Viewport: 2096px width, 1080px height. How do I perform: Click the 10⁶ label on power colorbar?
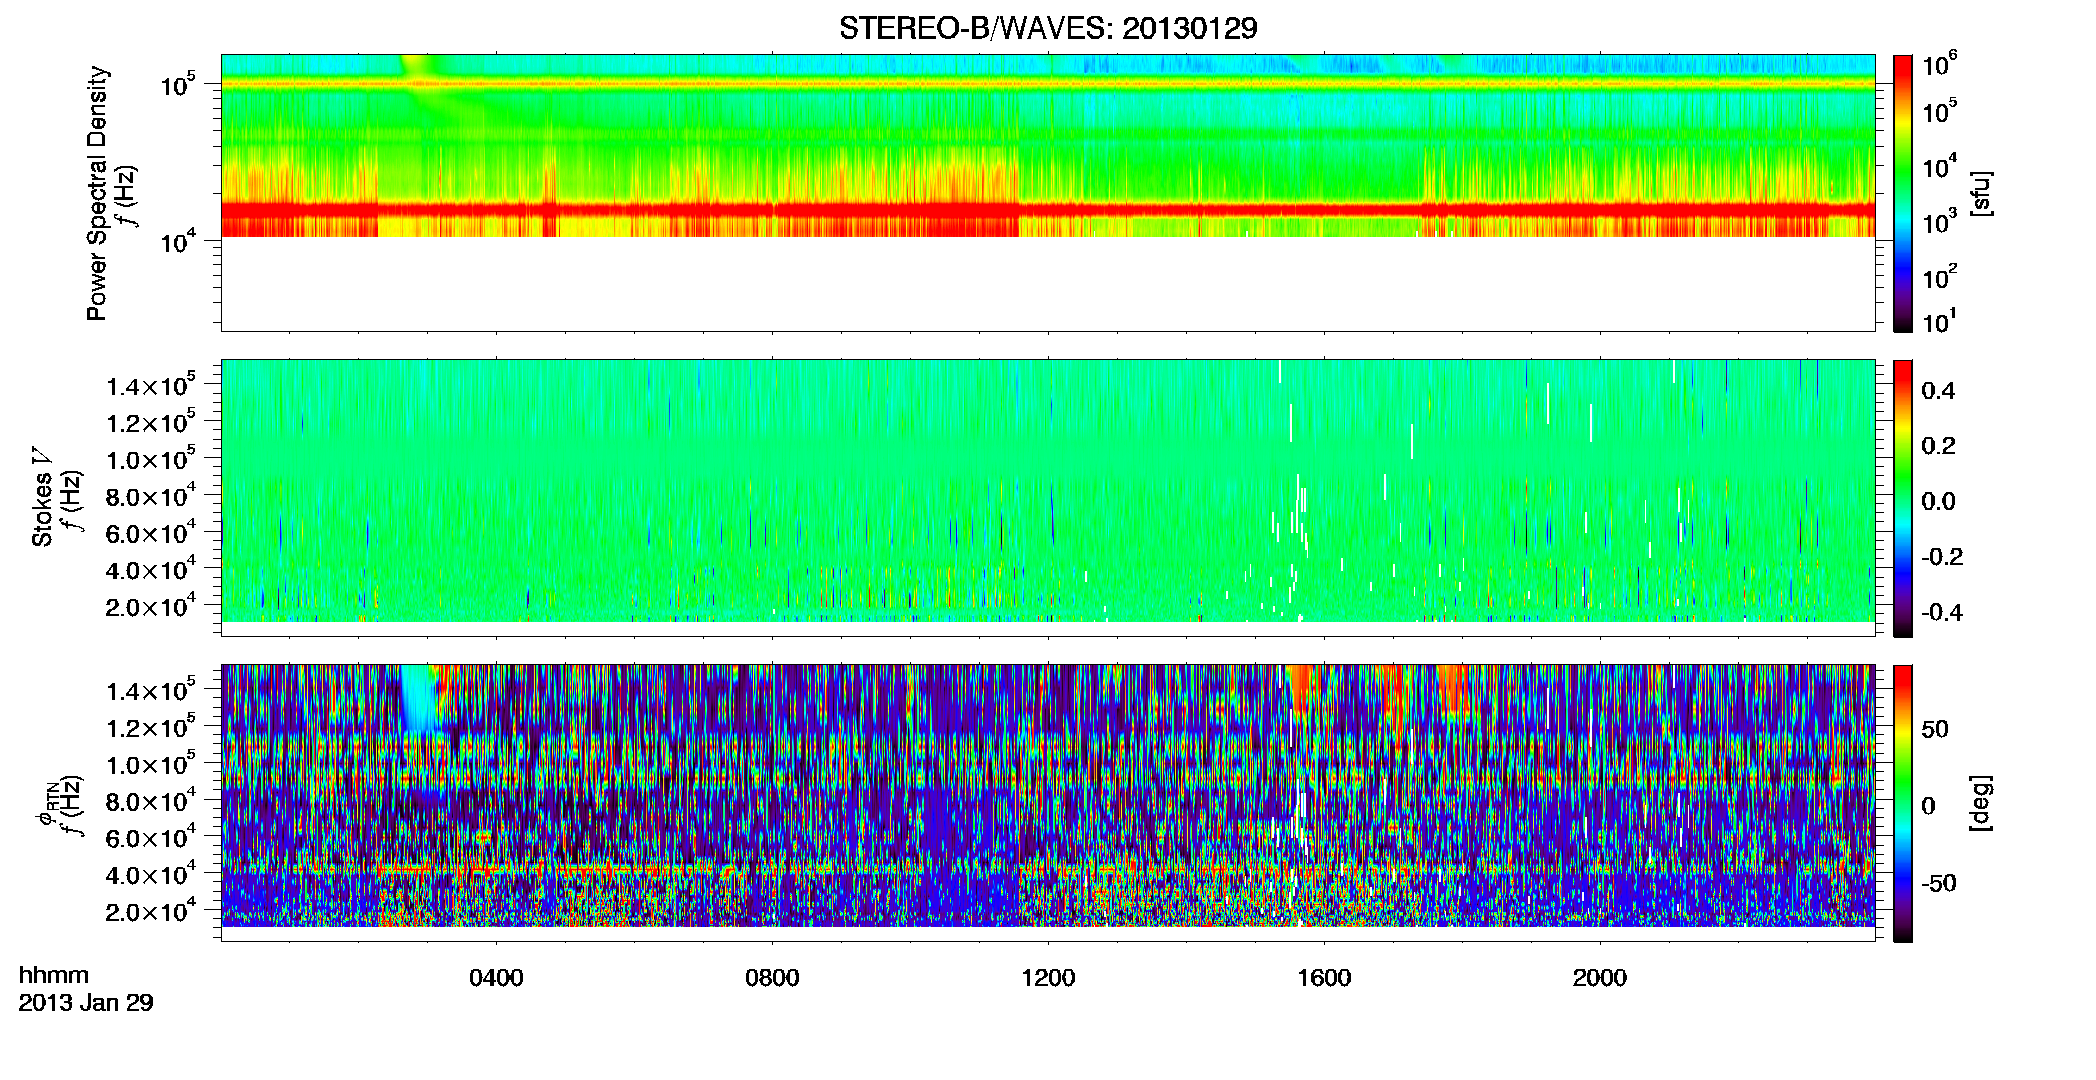1940,65
